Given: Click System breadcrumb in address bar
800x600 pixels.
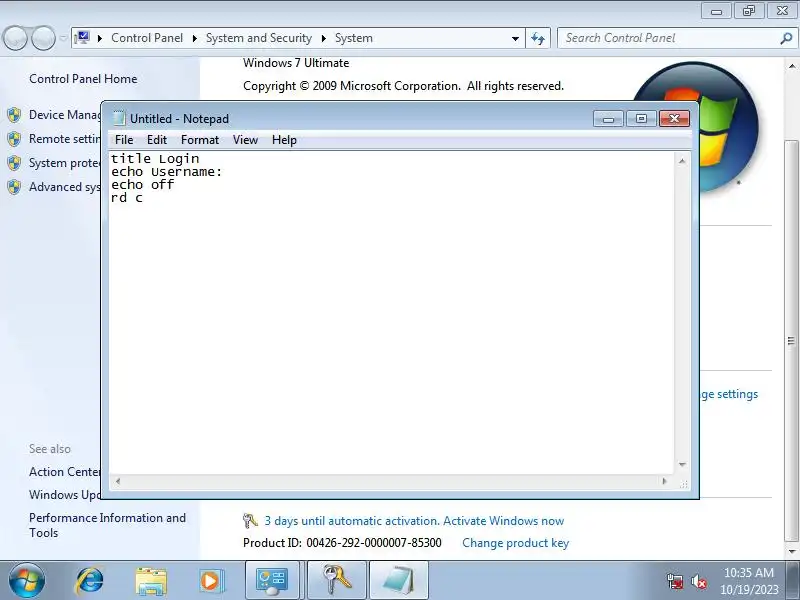Looking at the screenshot, I should [354, 38].
